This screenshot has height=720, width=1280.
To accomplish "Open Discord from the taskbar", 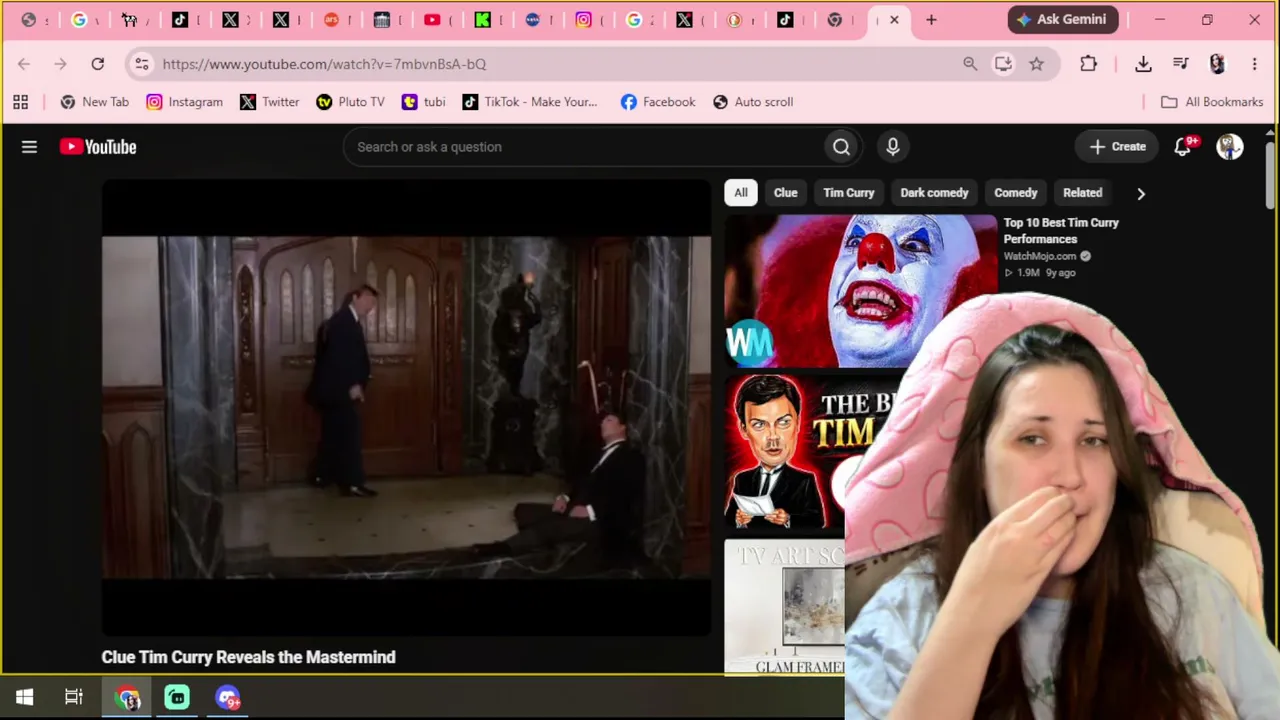I will [228, 697].
